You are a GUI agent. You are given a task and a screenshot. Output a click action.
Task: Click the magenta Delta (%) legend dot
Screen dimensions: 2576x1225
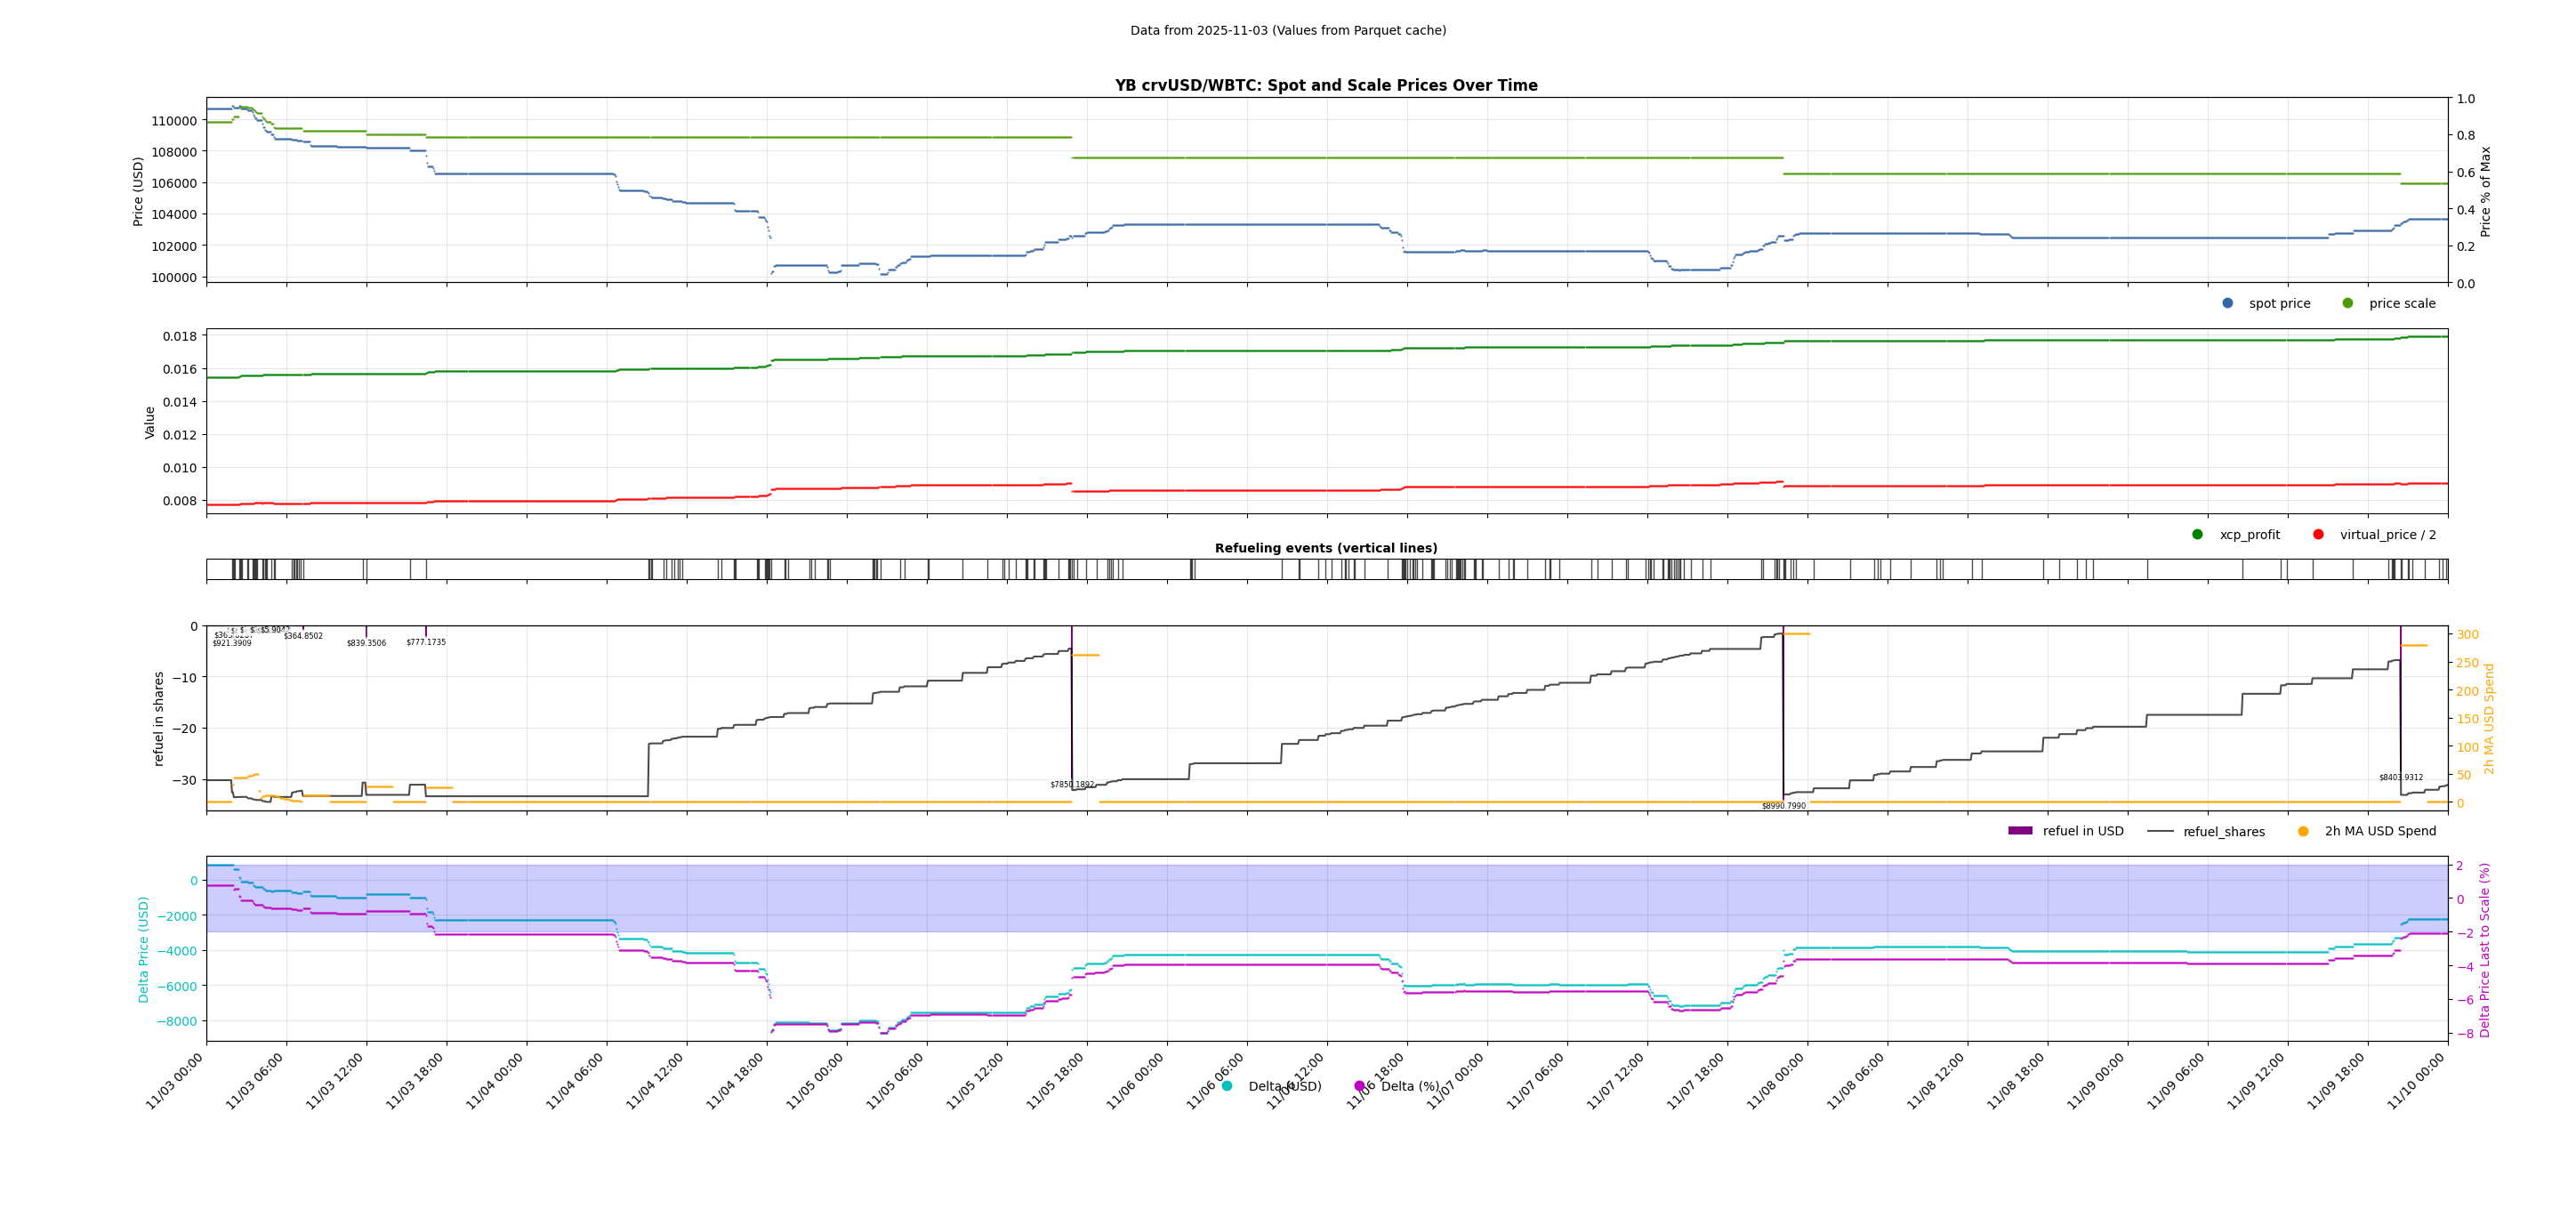1359,1086
